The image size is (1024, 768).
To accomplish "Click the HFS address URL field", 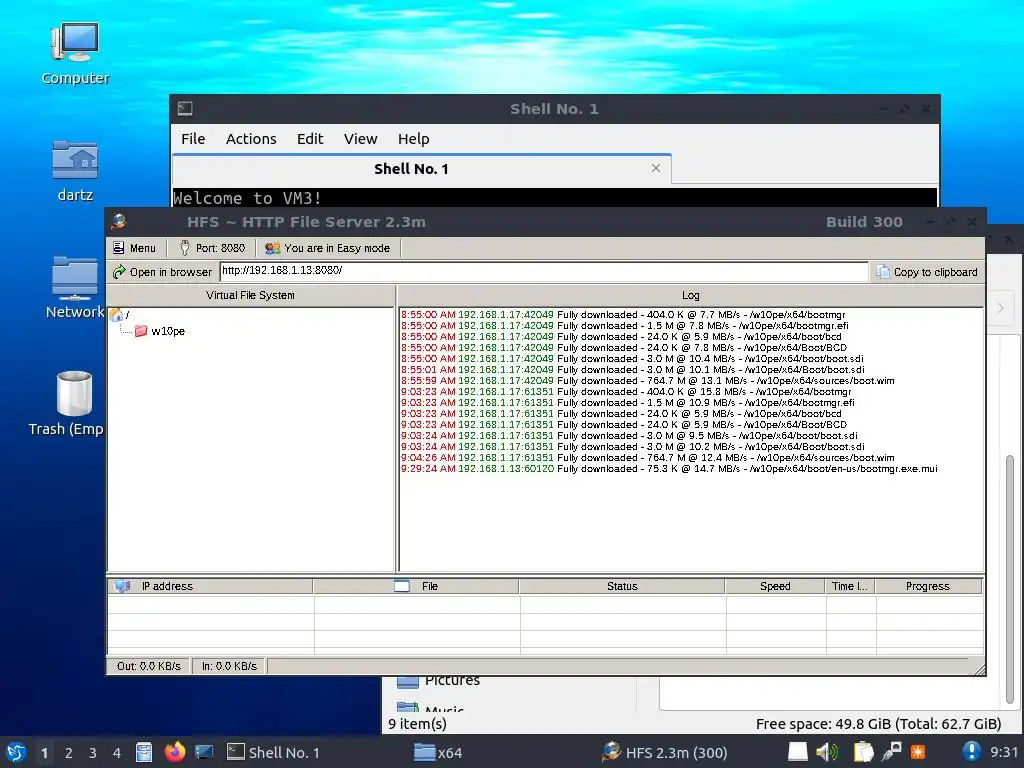I will coord(543,271).
